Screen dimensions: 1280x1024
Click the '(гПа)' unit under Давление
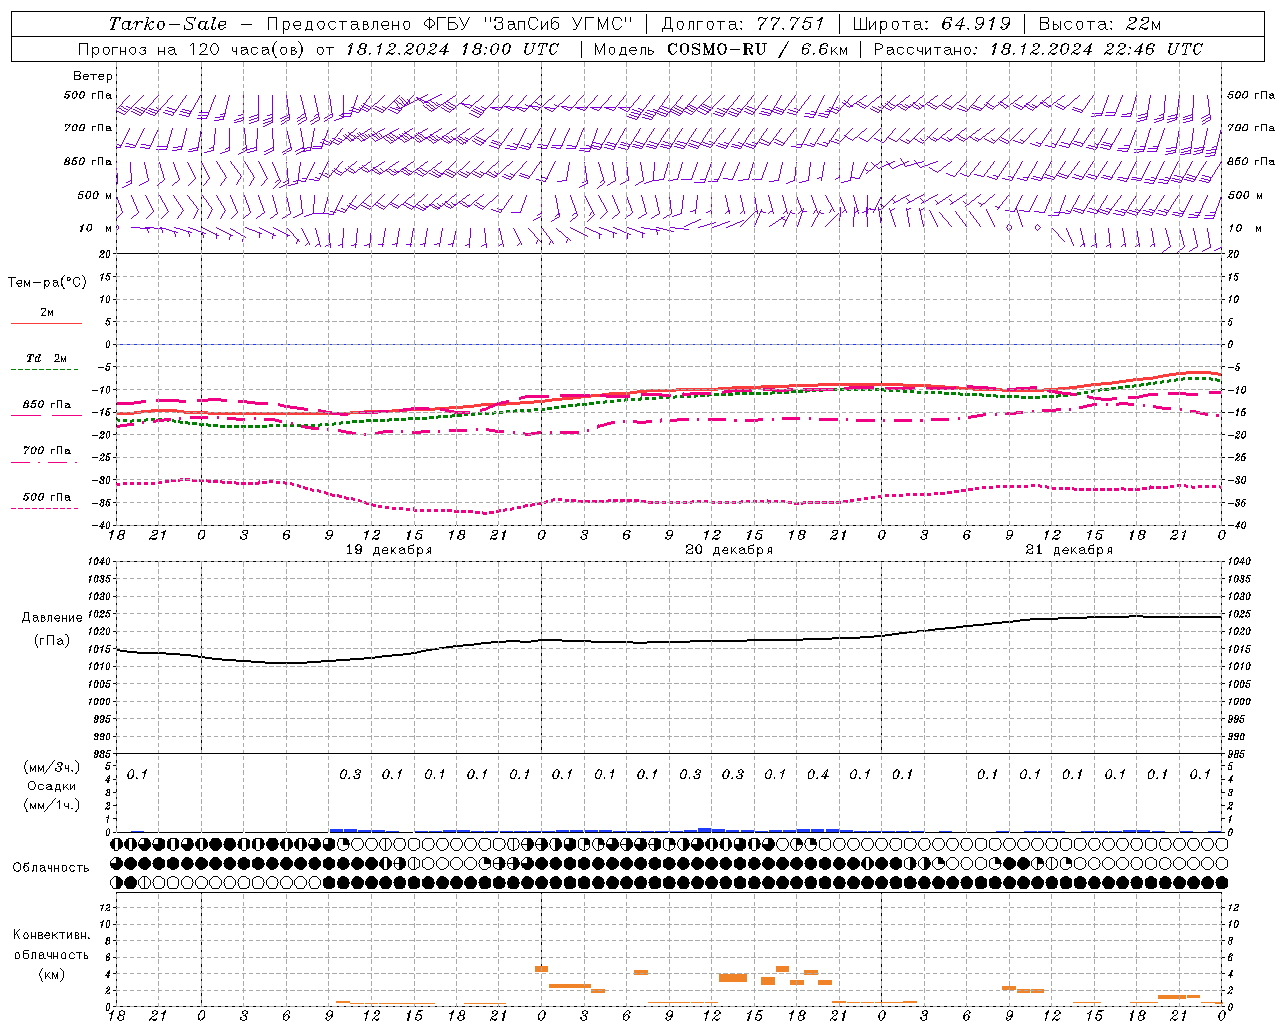(52, 641)
